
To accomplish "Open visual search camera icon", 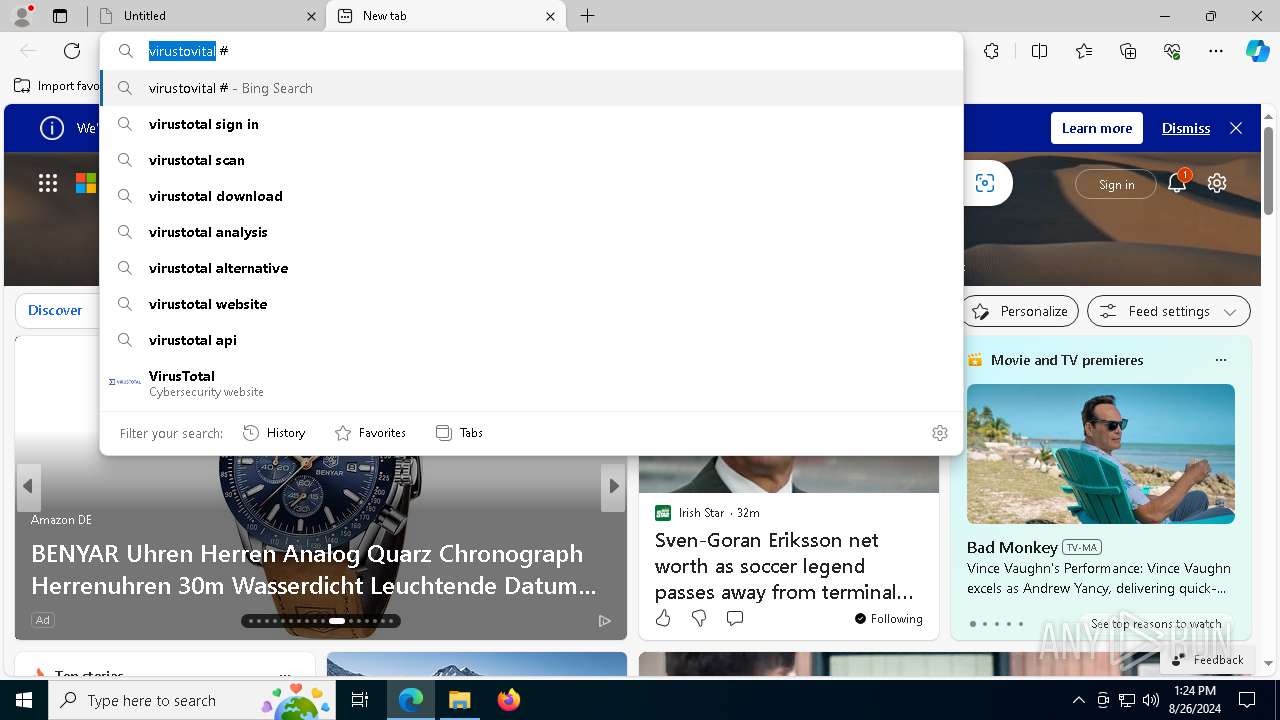I will (985, 183).
